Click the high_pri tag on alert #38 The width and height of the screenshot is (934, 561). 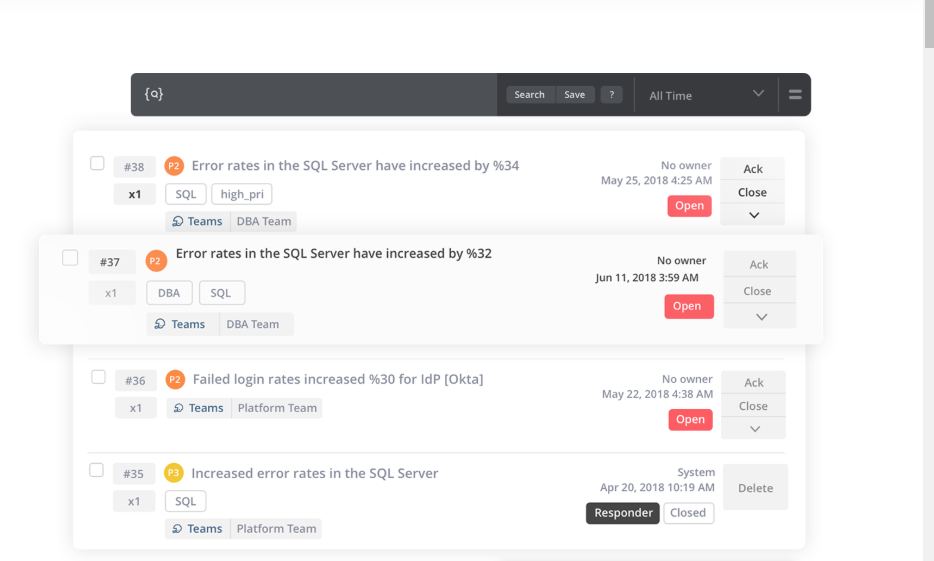pos(242,194)
